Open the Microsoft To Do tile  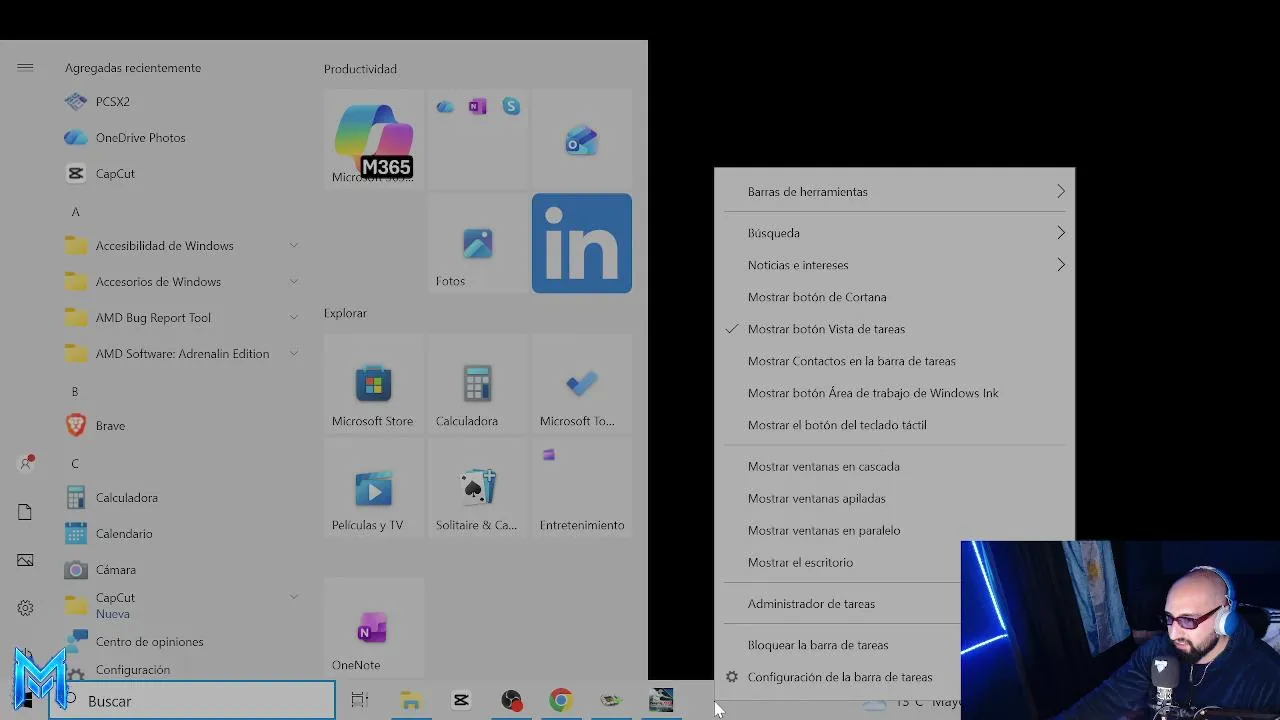coord(582,384)
